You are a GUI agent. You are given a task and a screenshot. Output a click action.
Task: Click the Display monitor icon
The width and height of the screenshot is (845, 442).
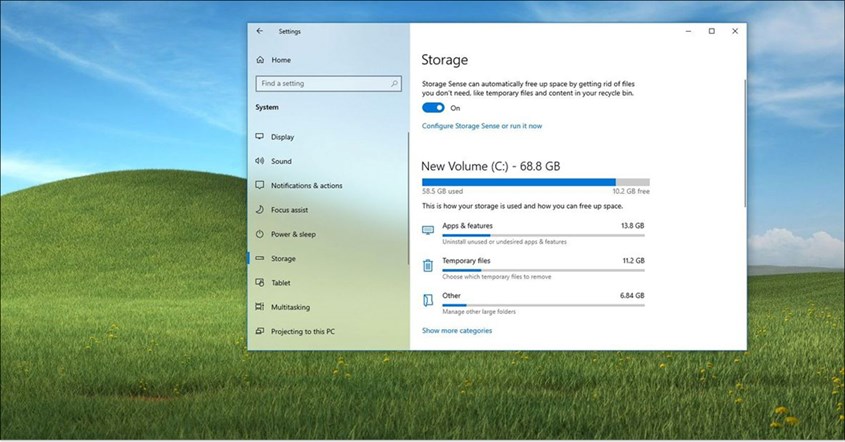point(260,136)
